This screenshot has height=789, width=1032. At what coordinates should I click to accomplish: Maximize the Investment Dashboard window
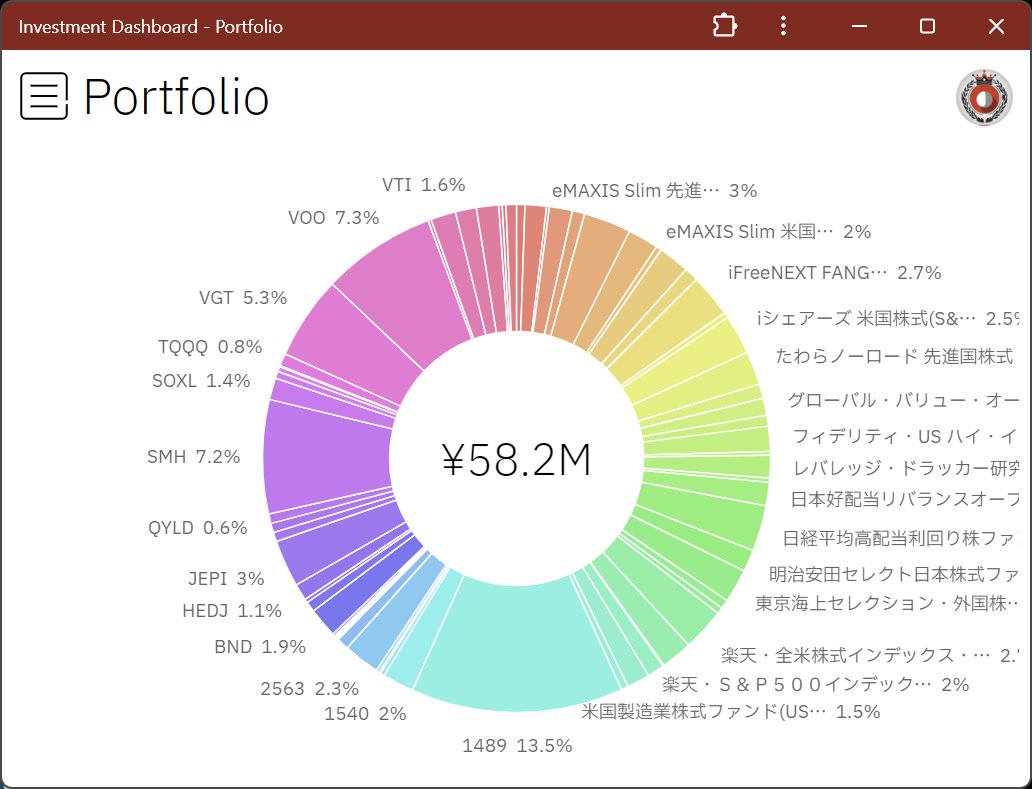click(x=927, y=26)
